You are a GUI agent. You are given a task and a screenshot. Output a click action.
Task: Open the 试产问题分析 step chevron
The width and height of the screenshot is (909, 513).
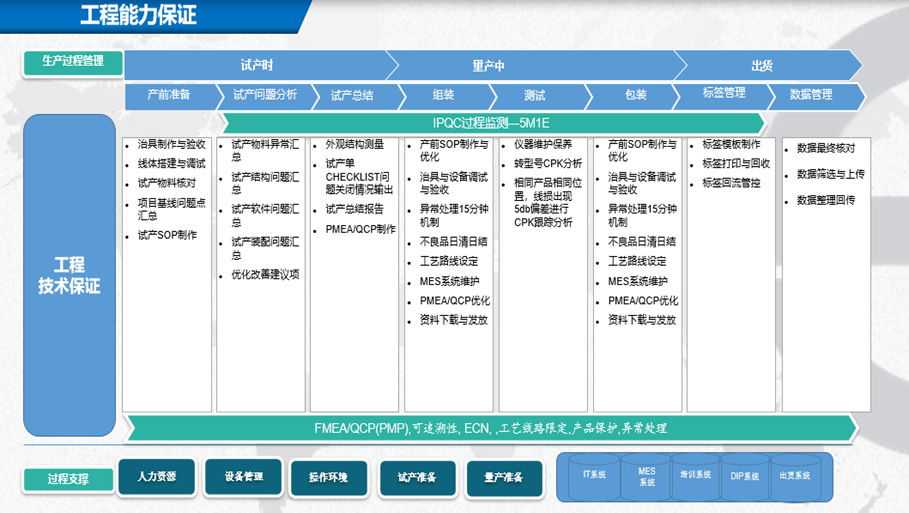(265, 95)
